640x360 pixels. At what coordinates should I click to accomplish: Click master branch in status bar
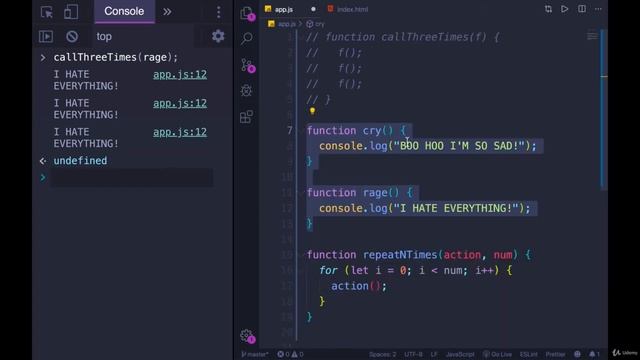point(255,354)
